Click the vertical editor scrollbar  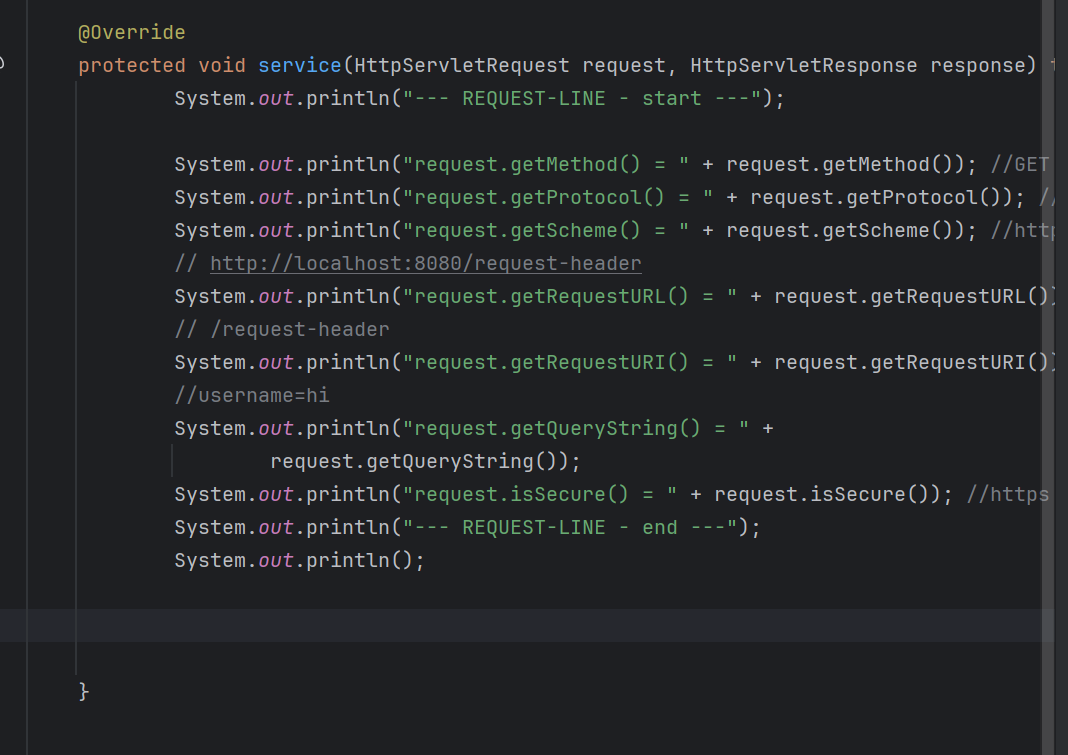[1048, 378]
